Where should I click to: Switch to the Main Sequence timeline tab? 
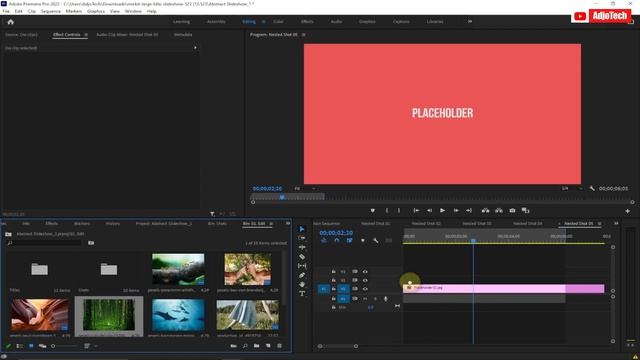pos(326,224)
